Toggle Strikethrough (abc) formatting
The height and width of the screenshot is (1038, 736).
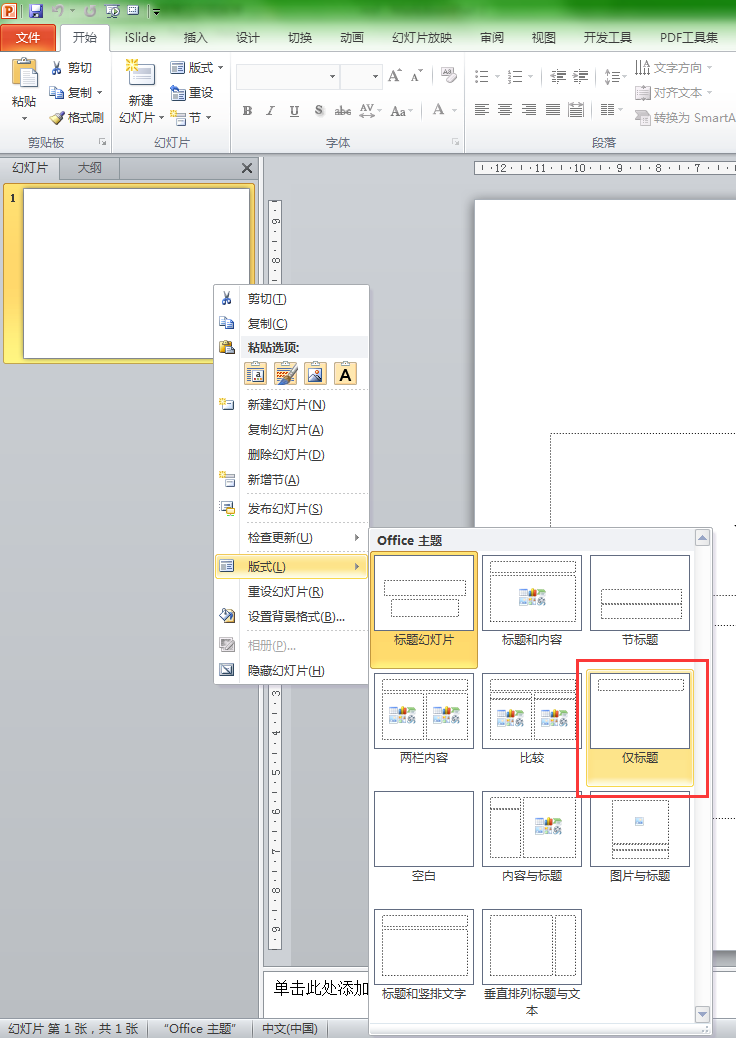click(x=343, y=111)
